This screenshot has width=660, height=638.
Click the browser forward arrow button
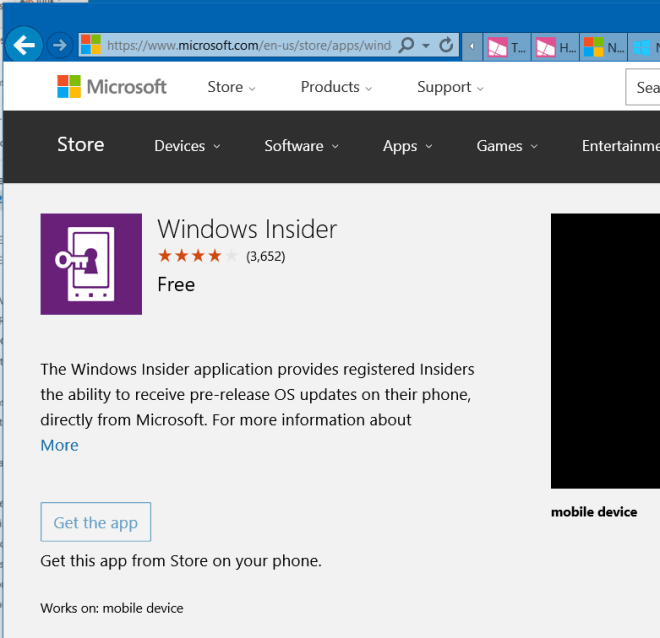pyautogui.click(x=59, y=45)
